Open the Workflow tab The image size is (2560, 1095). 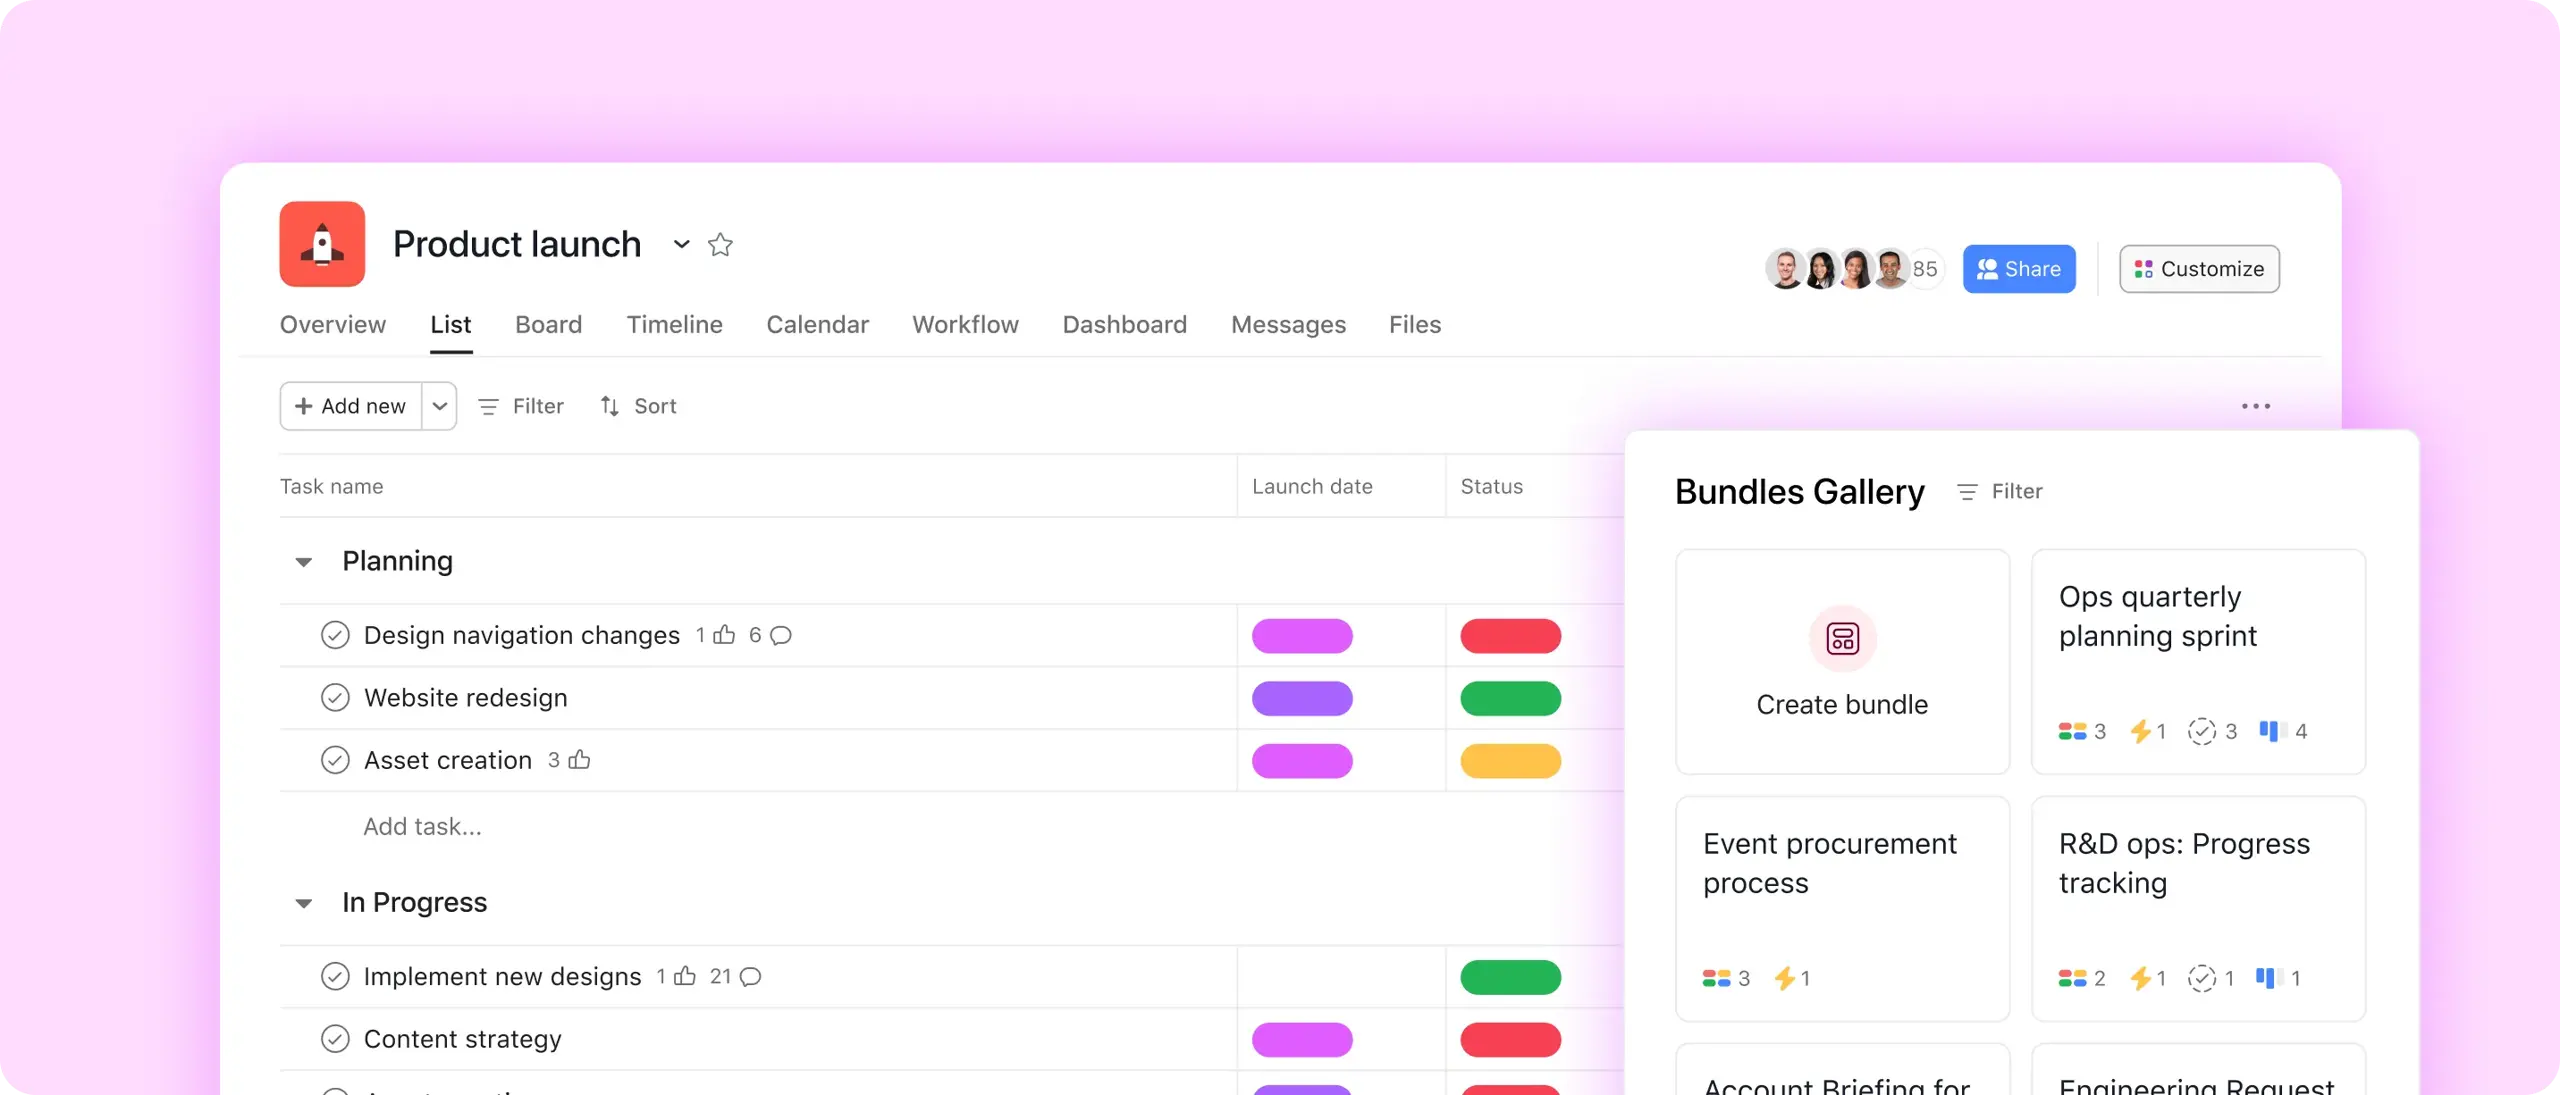[966, 325]
